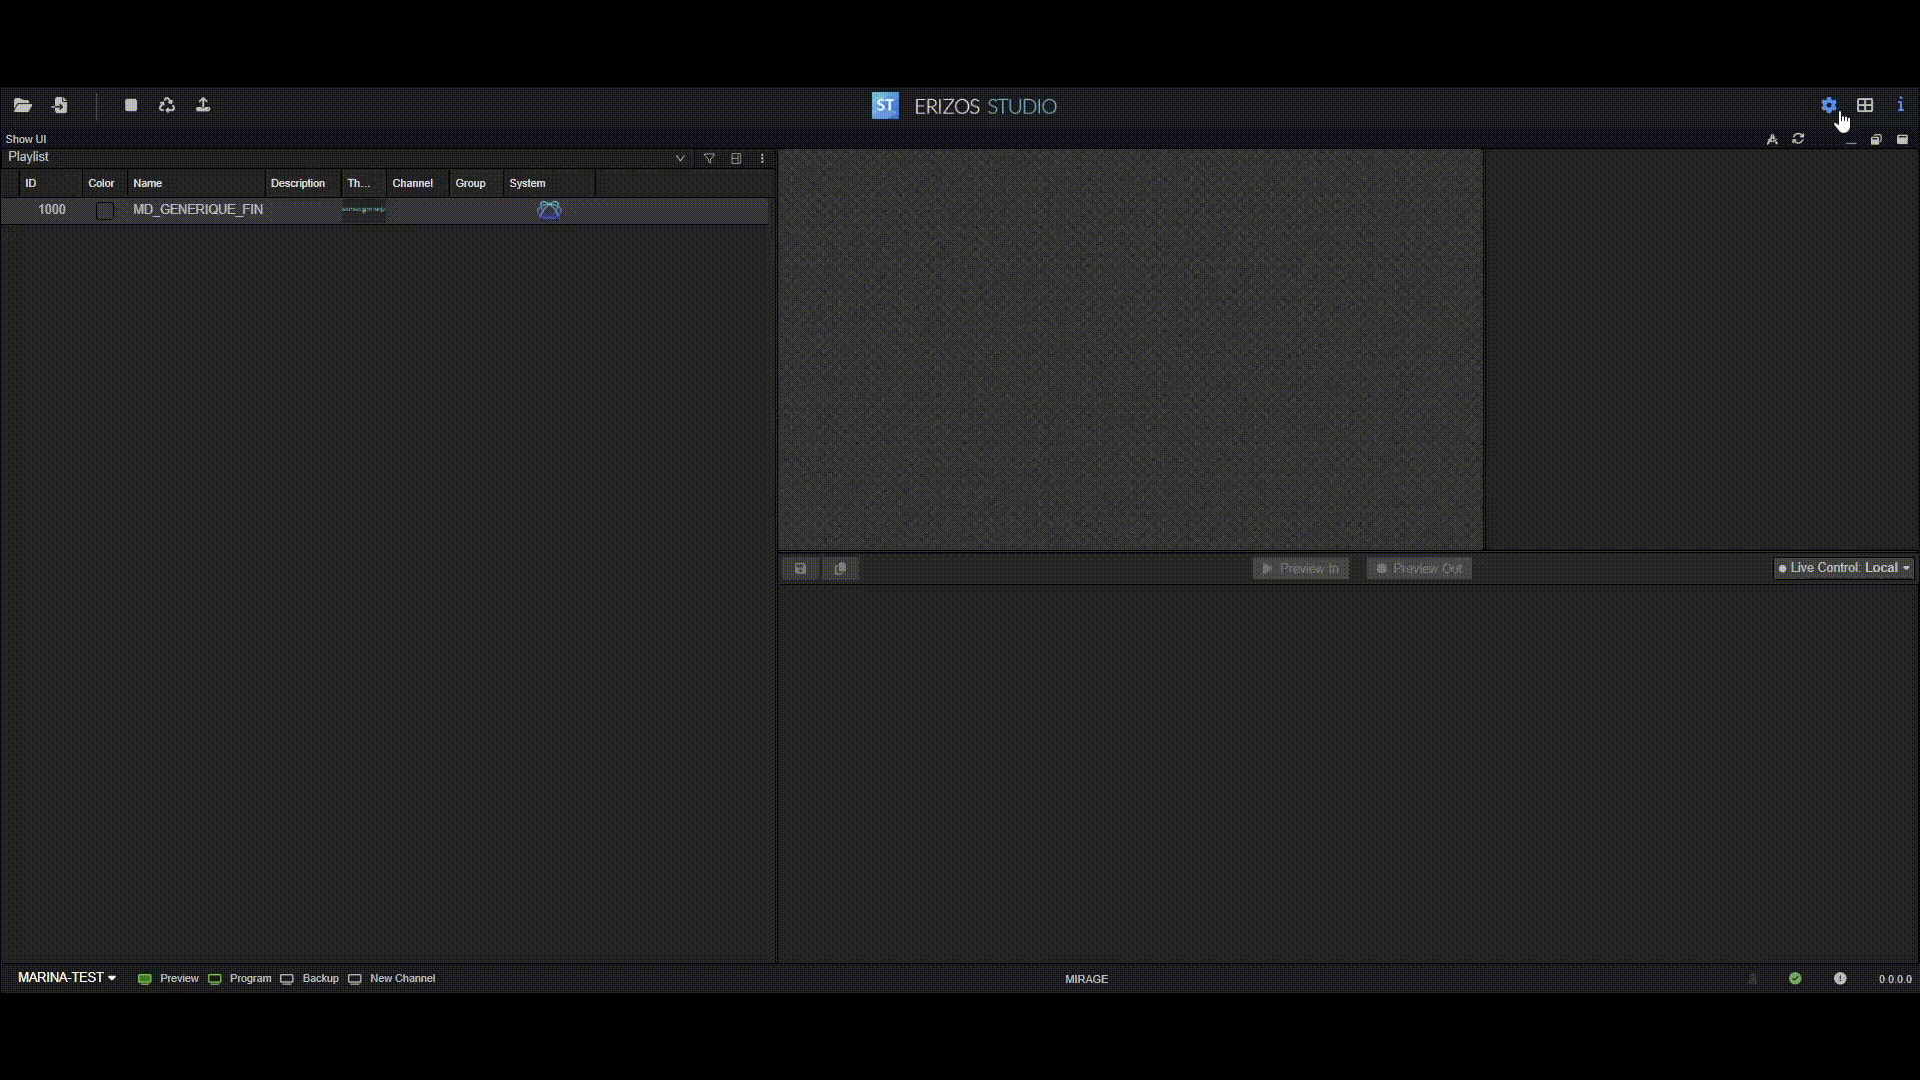Expand the Playlist dropdown chevron
The image size is (1920, 1080).
[x=680, y=158]
